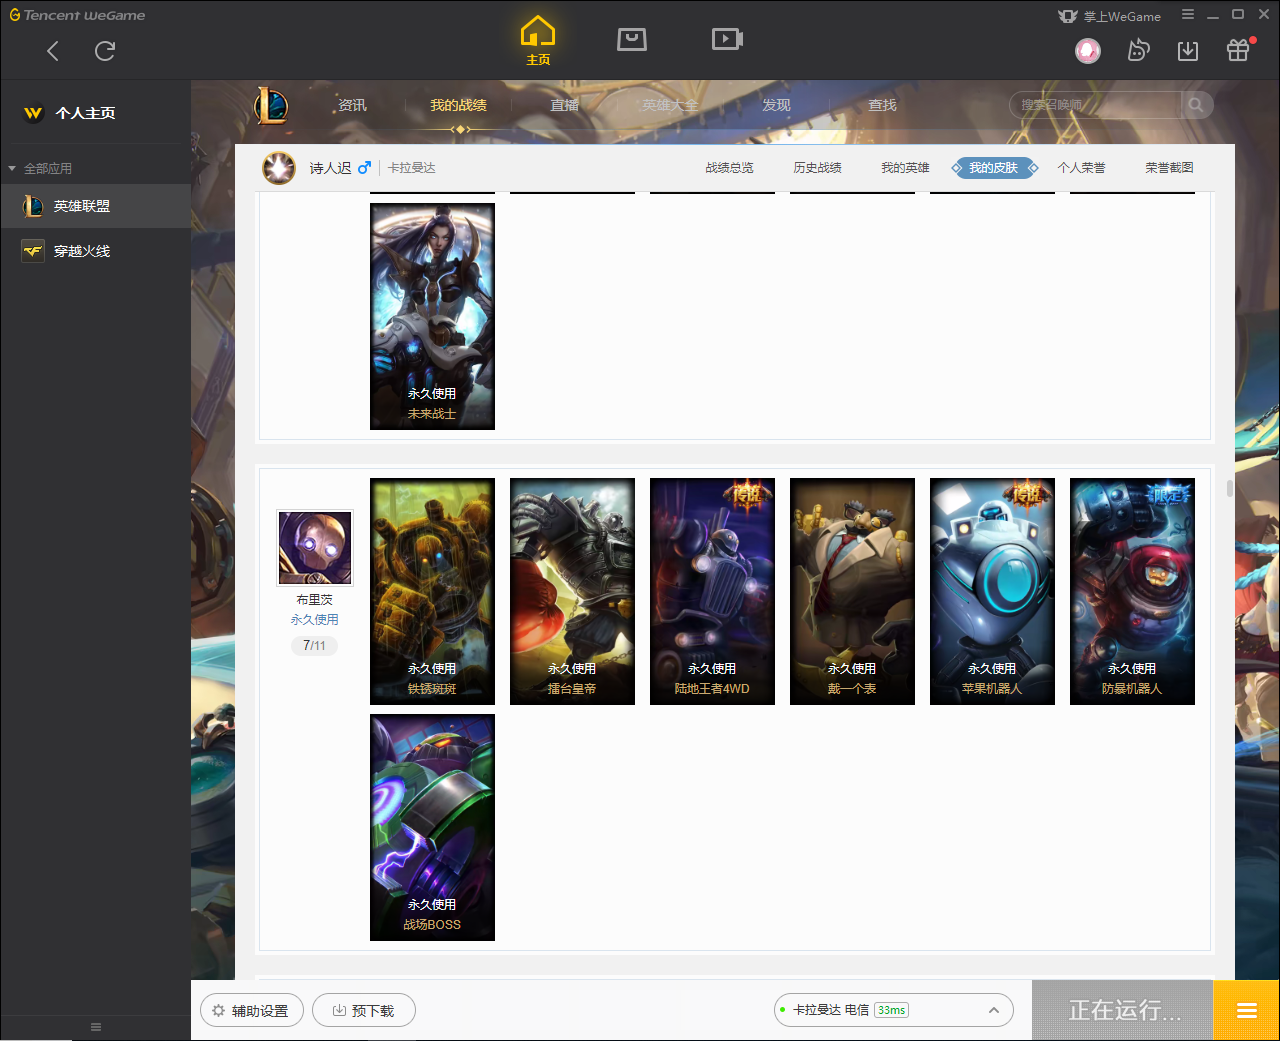Open the 英雄大全 tab
The height and width of the screenshot is (1041, 1280).
pos(670,105)
